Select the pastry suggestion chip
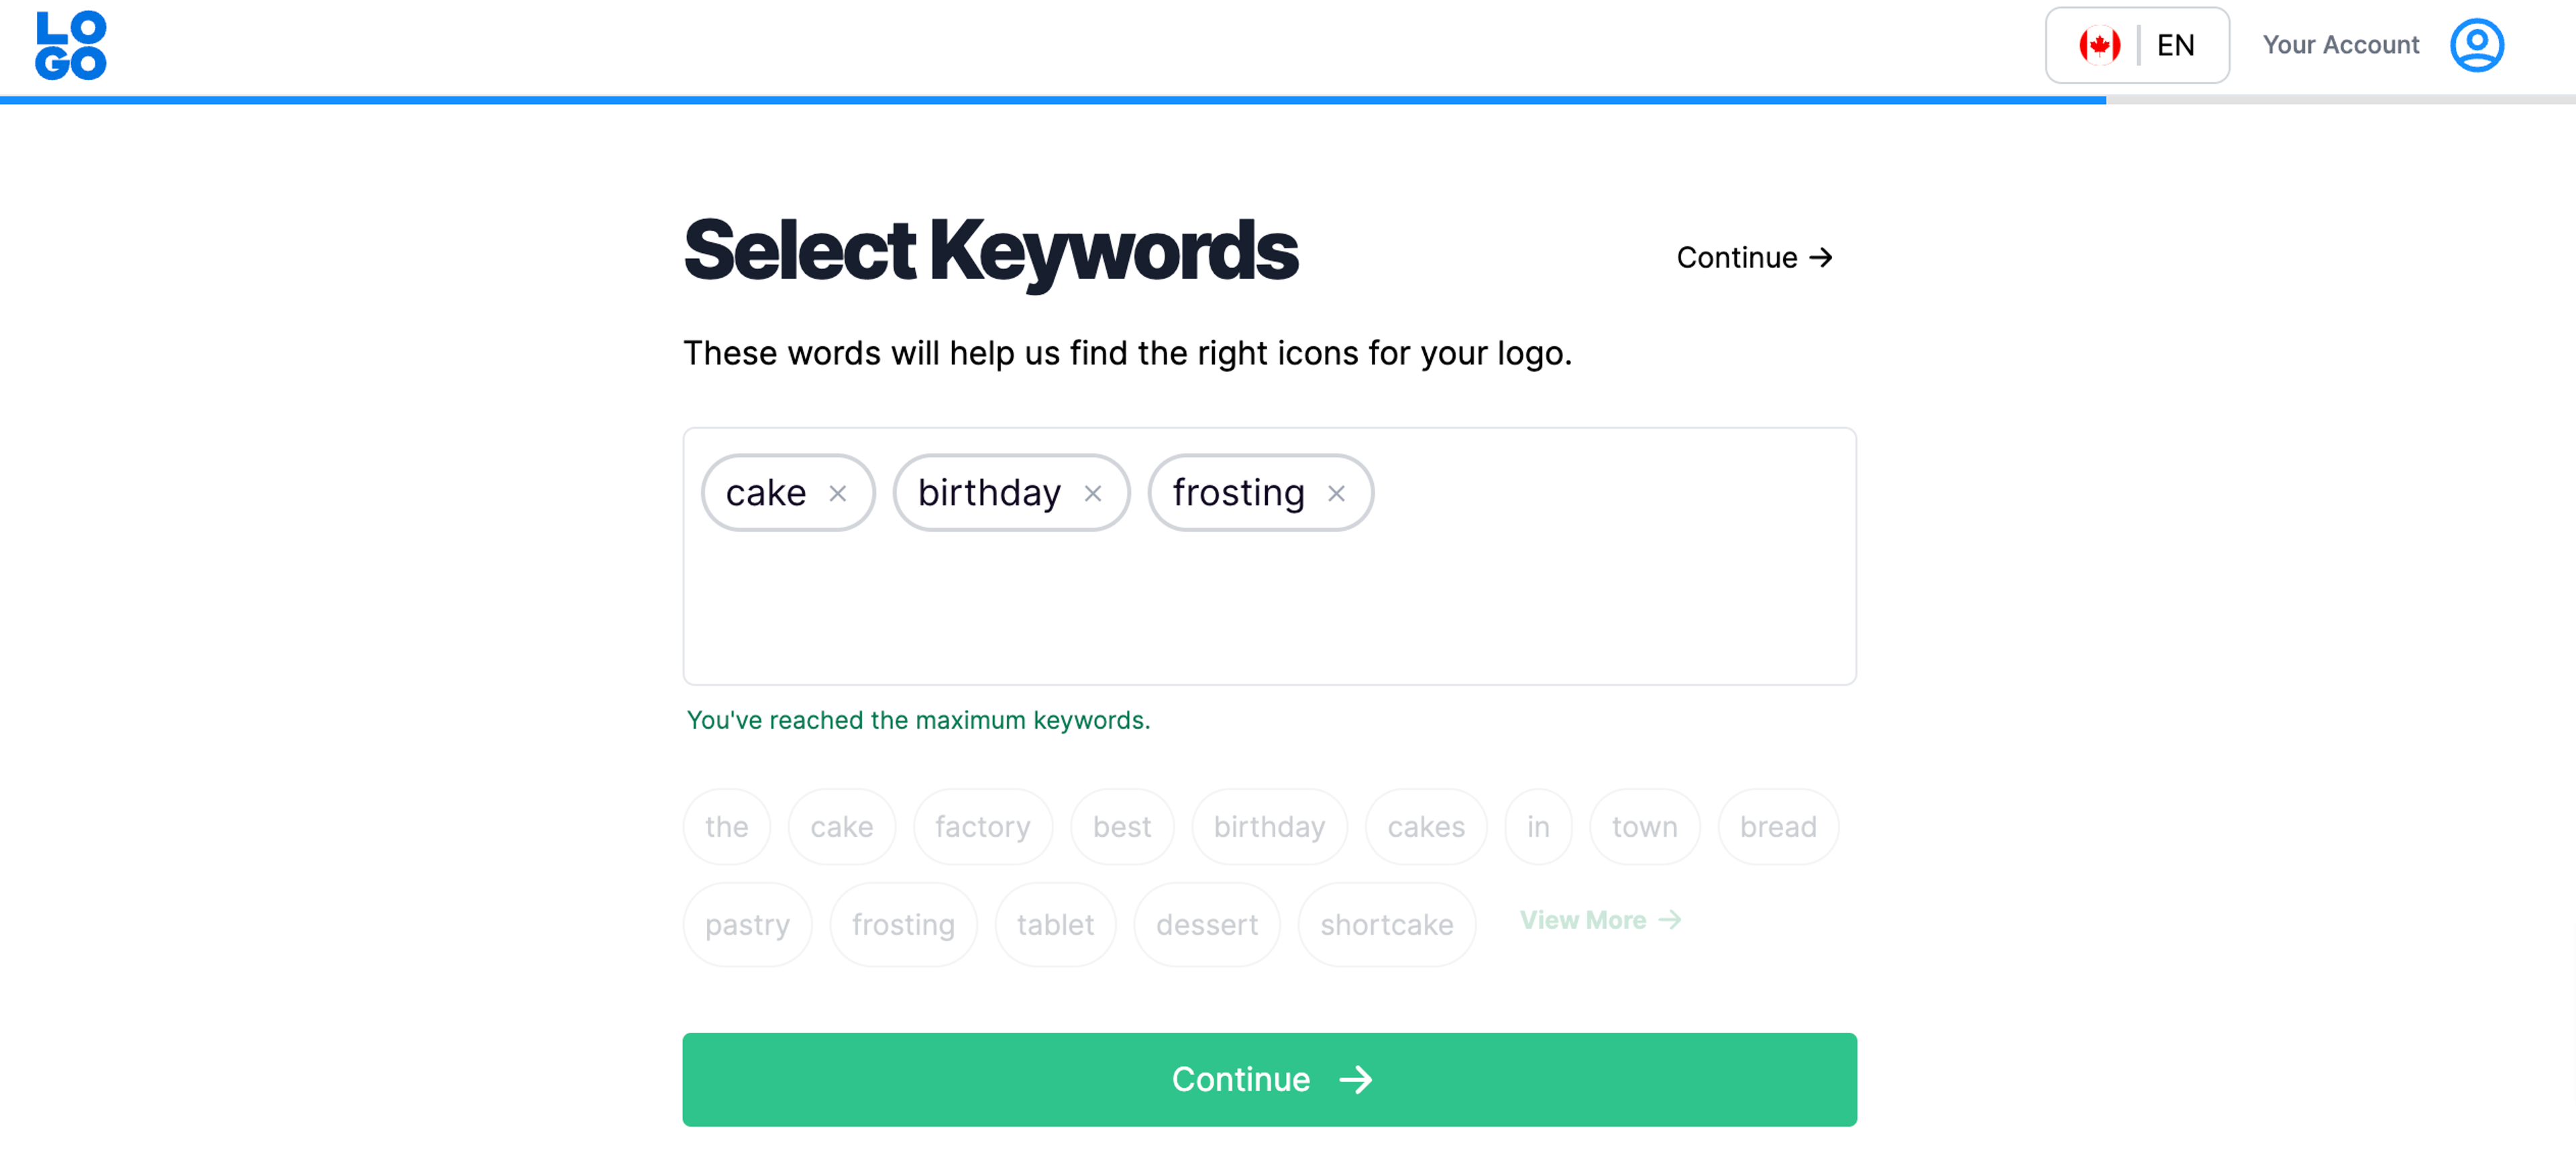Screen dimensions: 2576x1159 coord(747,925)
